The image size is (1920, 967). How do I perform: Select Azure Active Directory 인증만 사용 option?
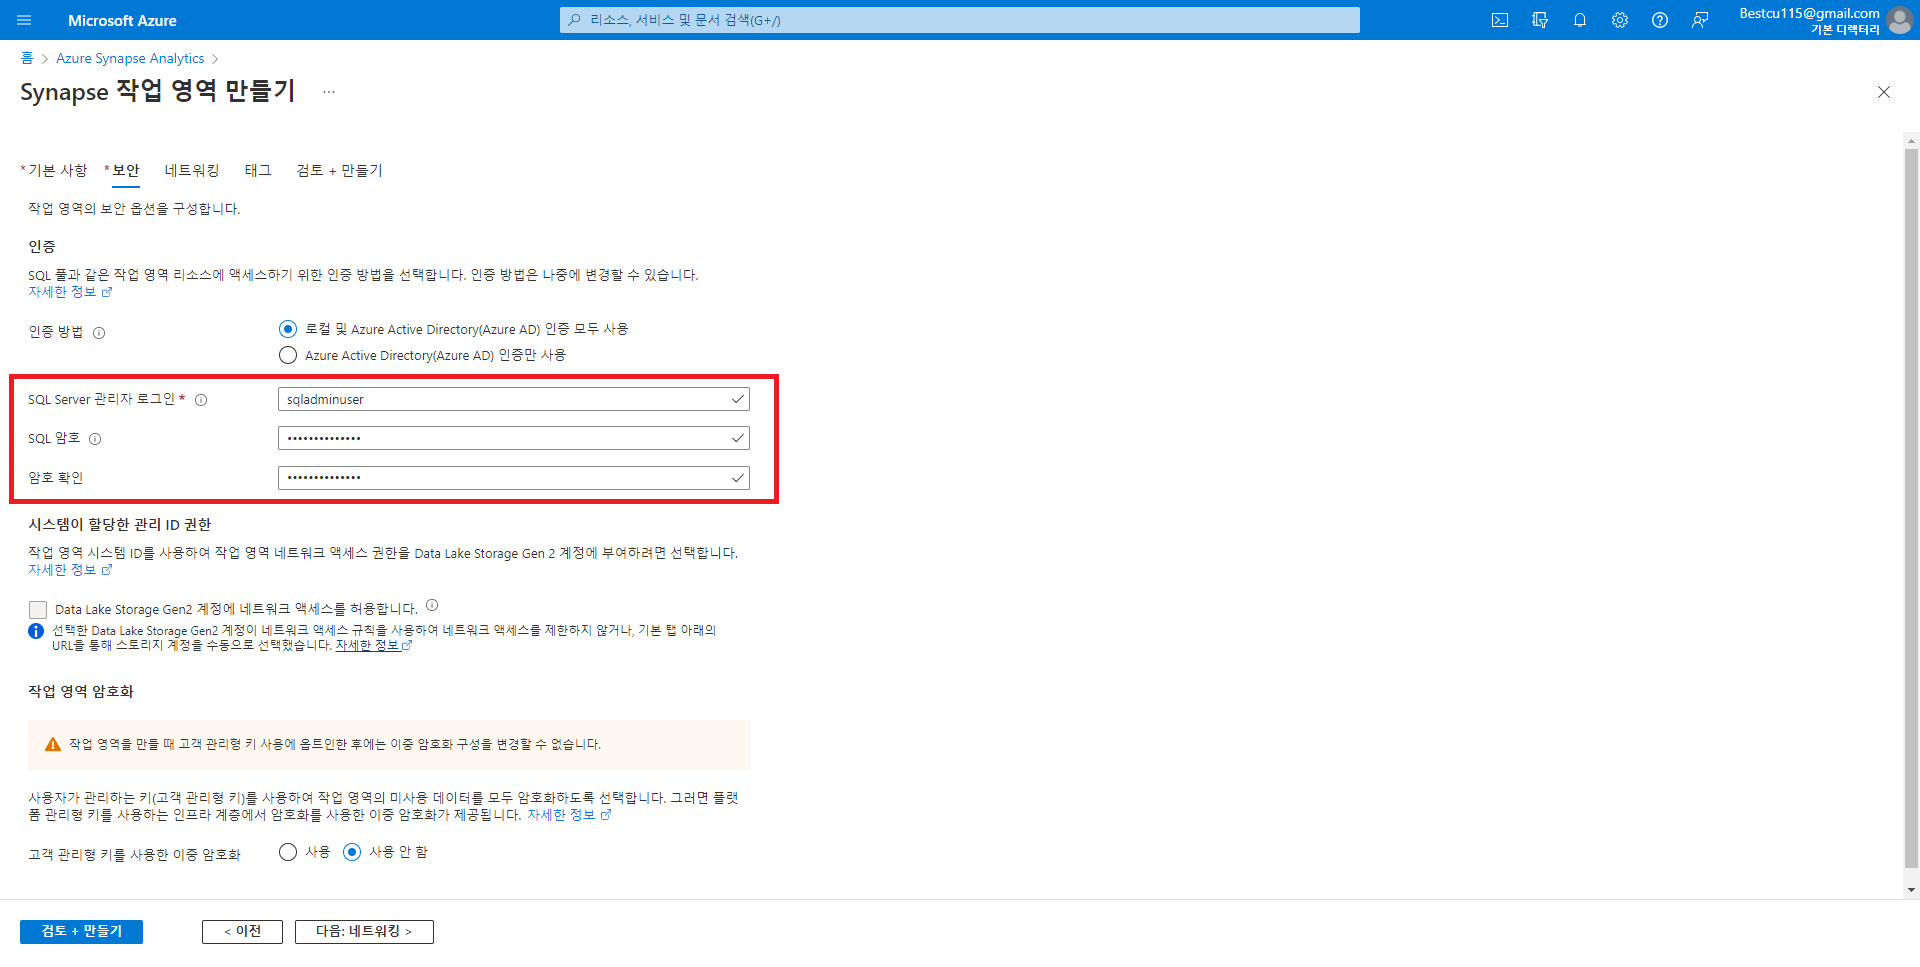tap(288, 355)
